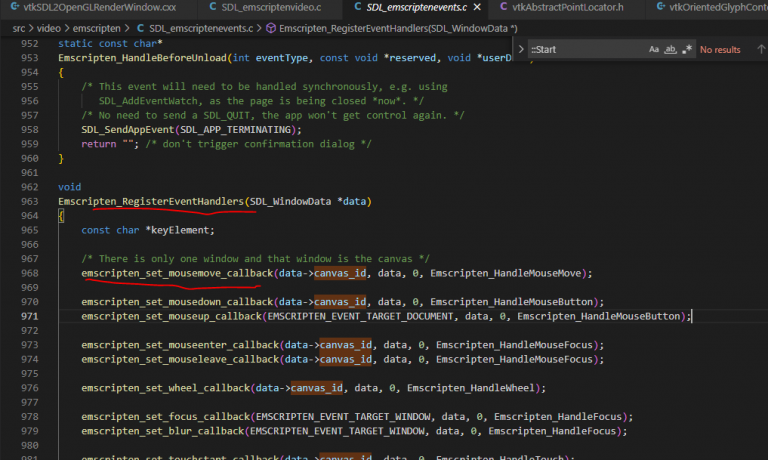Select the SDL_emscriptenevents.c tab
The image size is (768, 460).
pyautogui.click(x=416, y=7)
